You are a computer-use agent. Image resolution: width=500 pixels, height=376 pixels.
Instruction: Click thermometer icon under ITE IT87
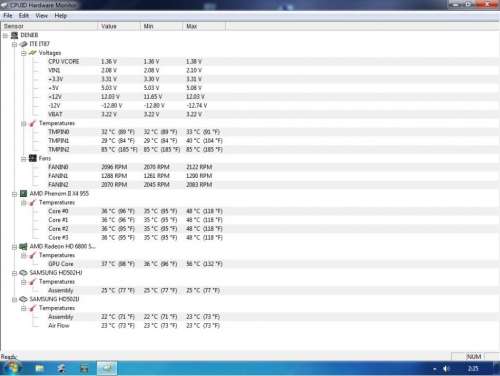click(33, 123)
